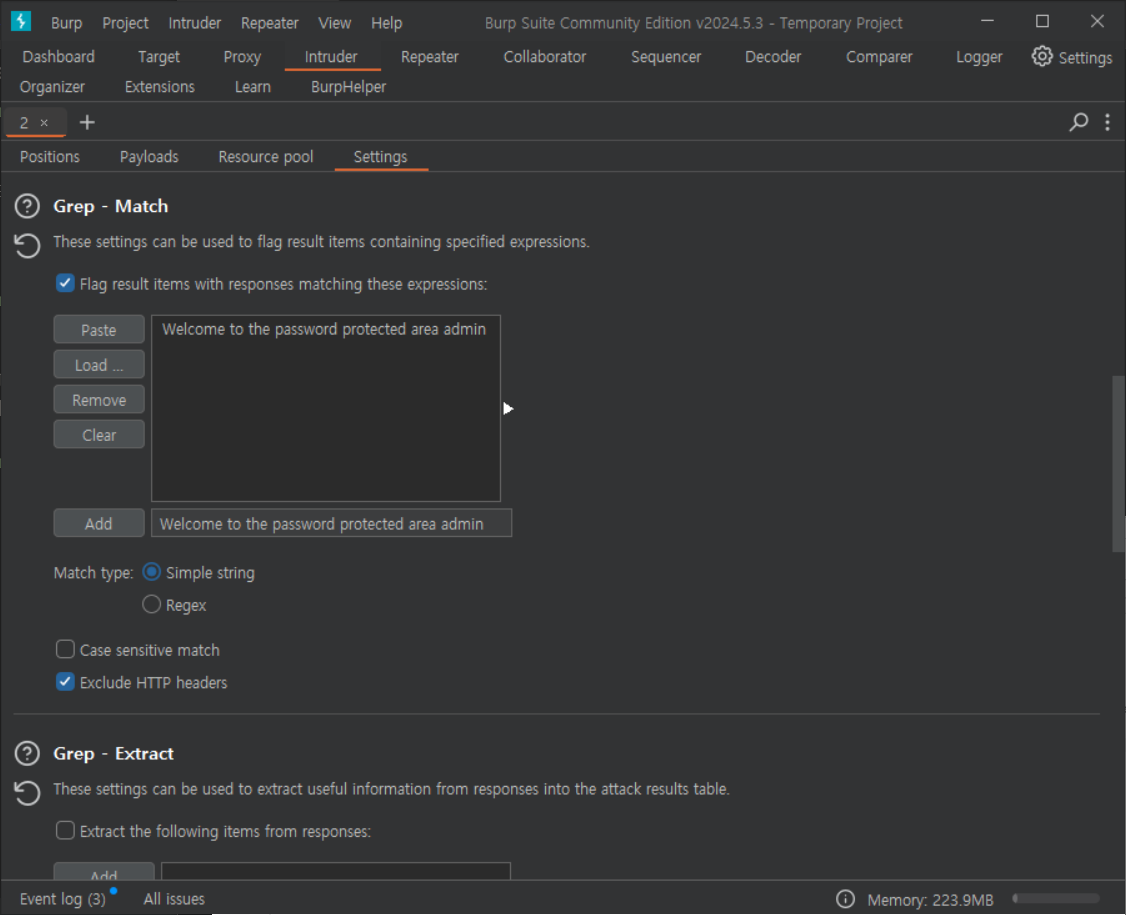Viewport: 1126px width, 915px height.
Task: Reset Grep - Extract settings with restore icon
Action: tap(27, 793)
